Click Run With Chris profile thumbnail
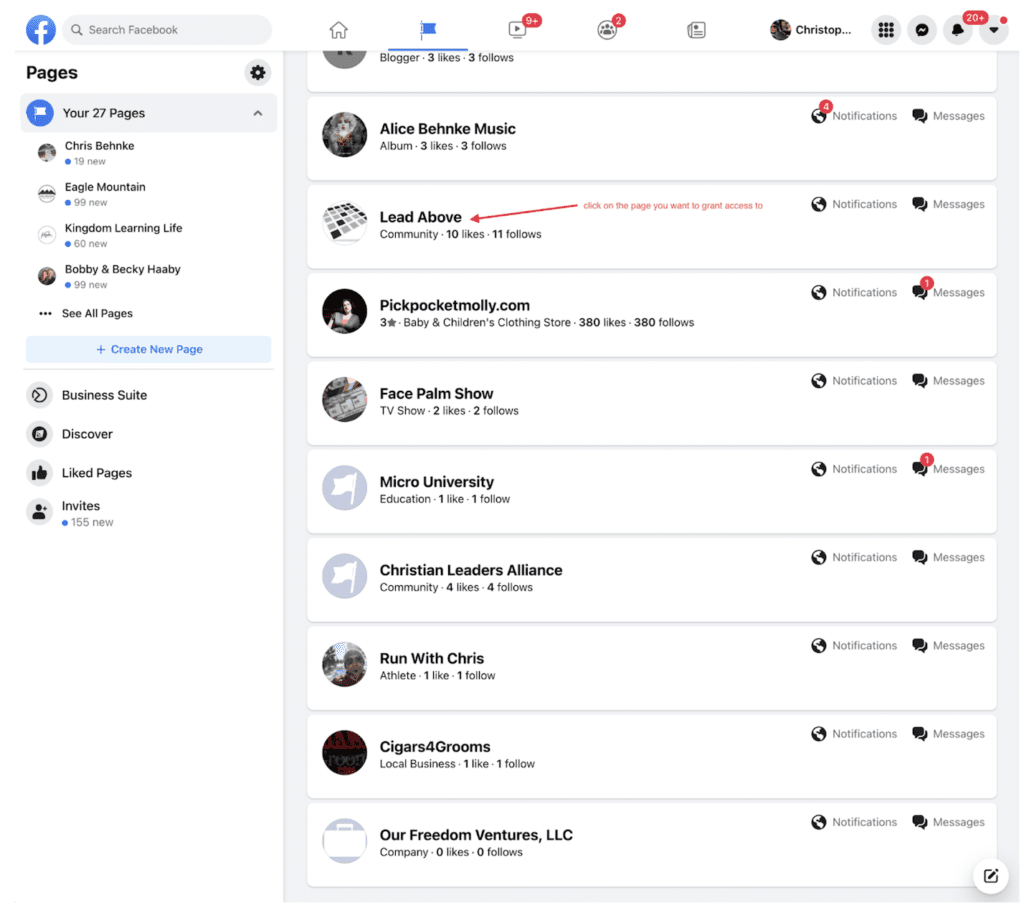 tap(344, 663)
